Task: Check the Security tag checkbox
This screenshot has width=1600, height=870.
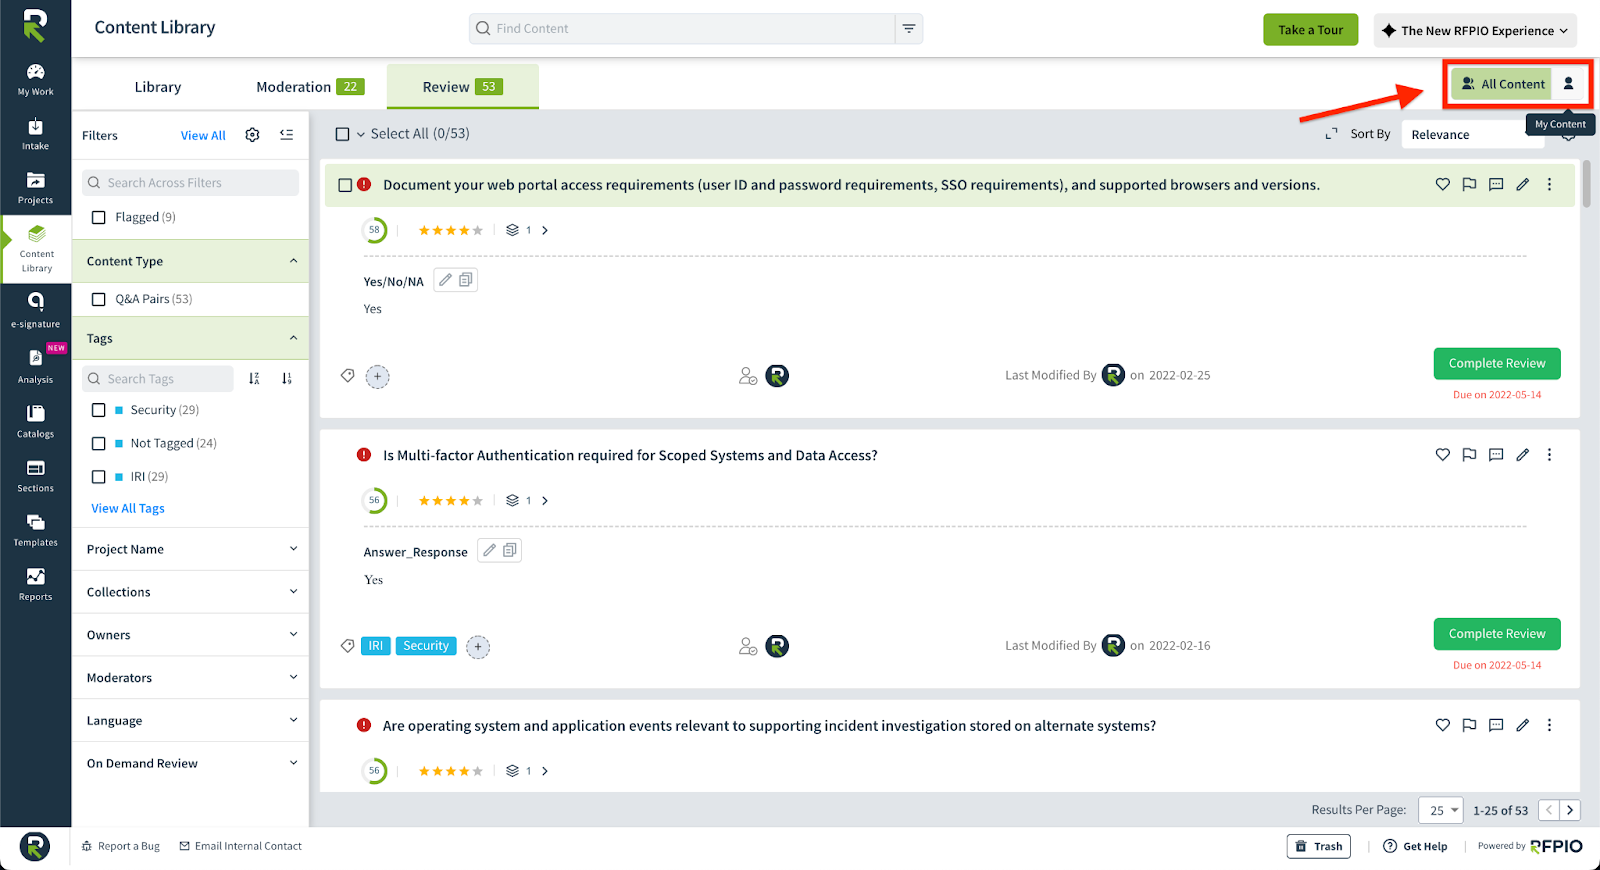Action: tap(98, 410)
